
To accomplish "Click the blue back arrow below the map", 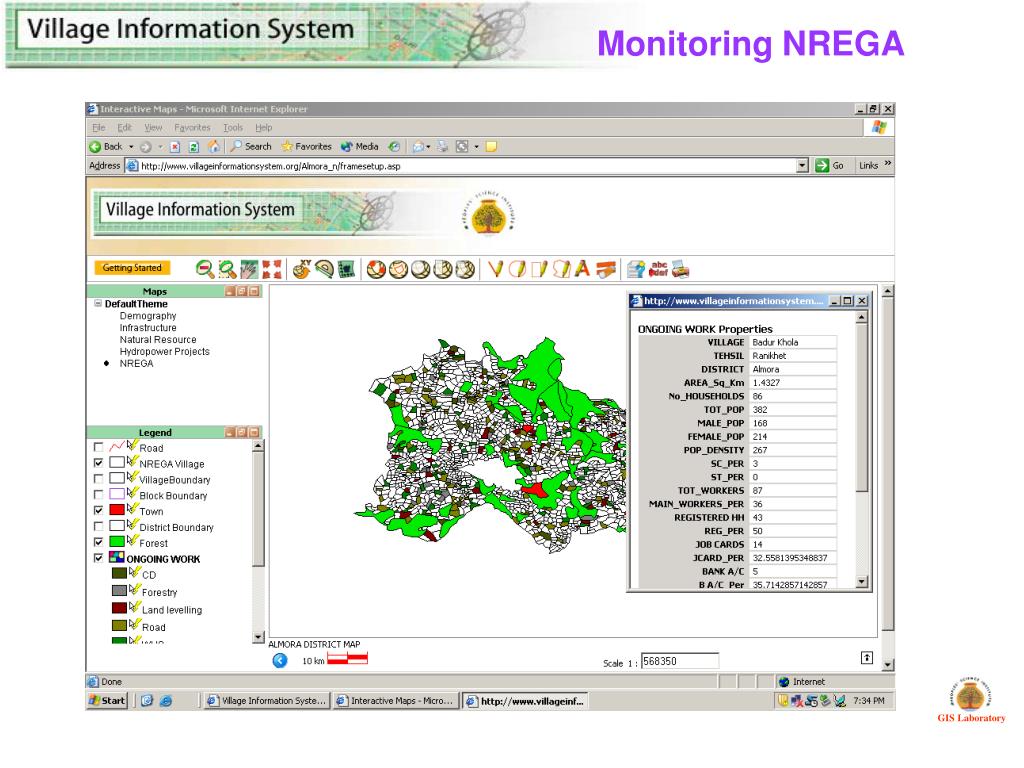I will point(280,660).
